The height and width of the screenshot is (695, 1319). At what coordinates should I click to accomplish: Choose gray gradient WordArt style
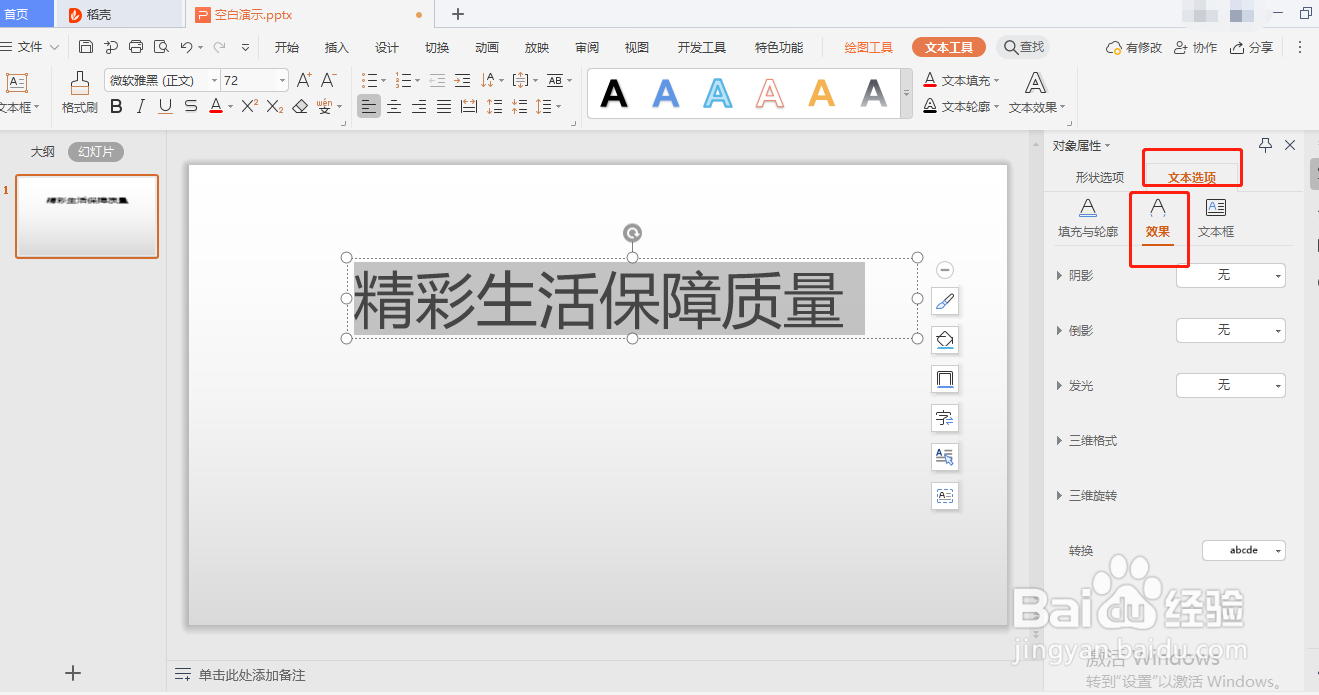(x=874, y=94)
